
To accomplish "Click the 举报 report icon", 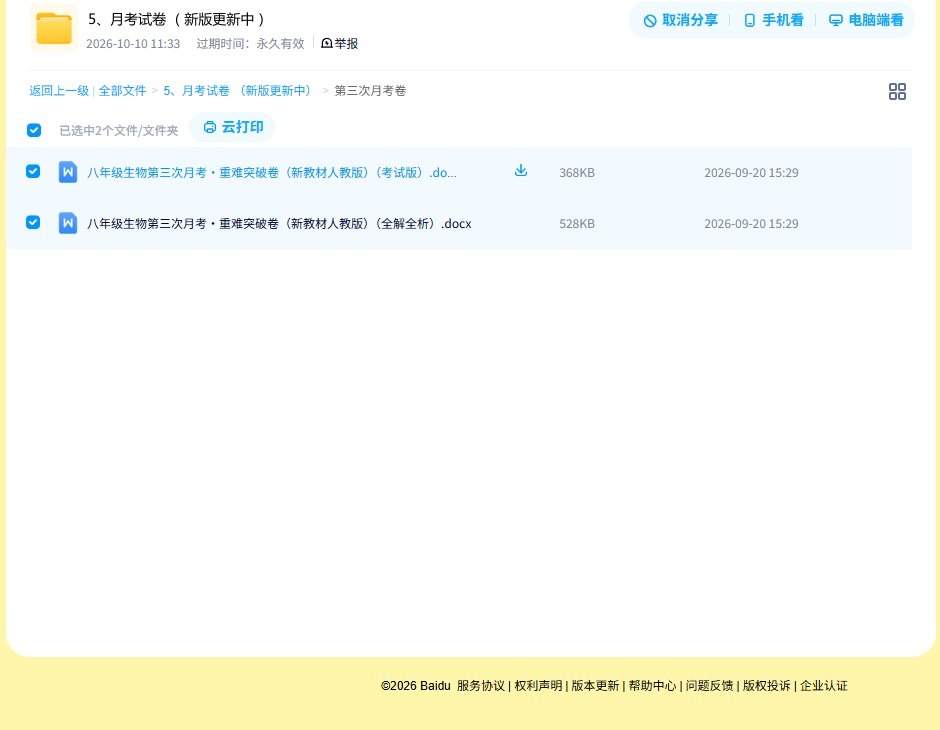I will coord(327,43).
